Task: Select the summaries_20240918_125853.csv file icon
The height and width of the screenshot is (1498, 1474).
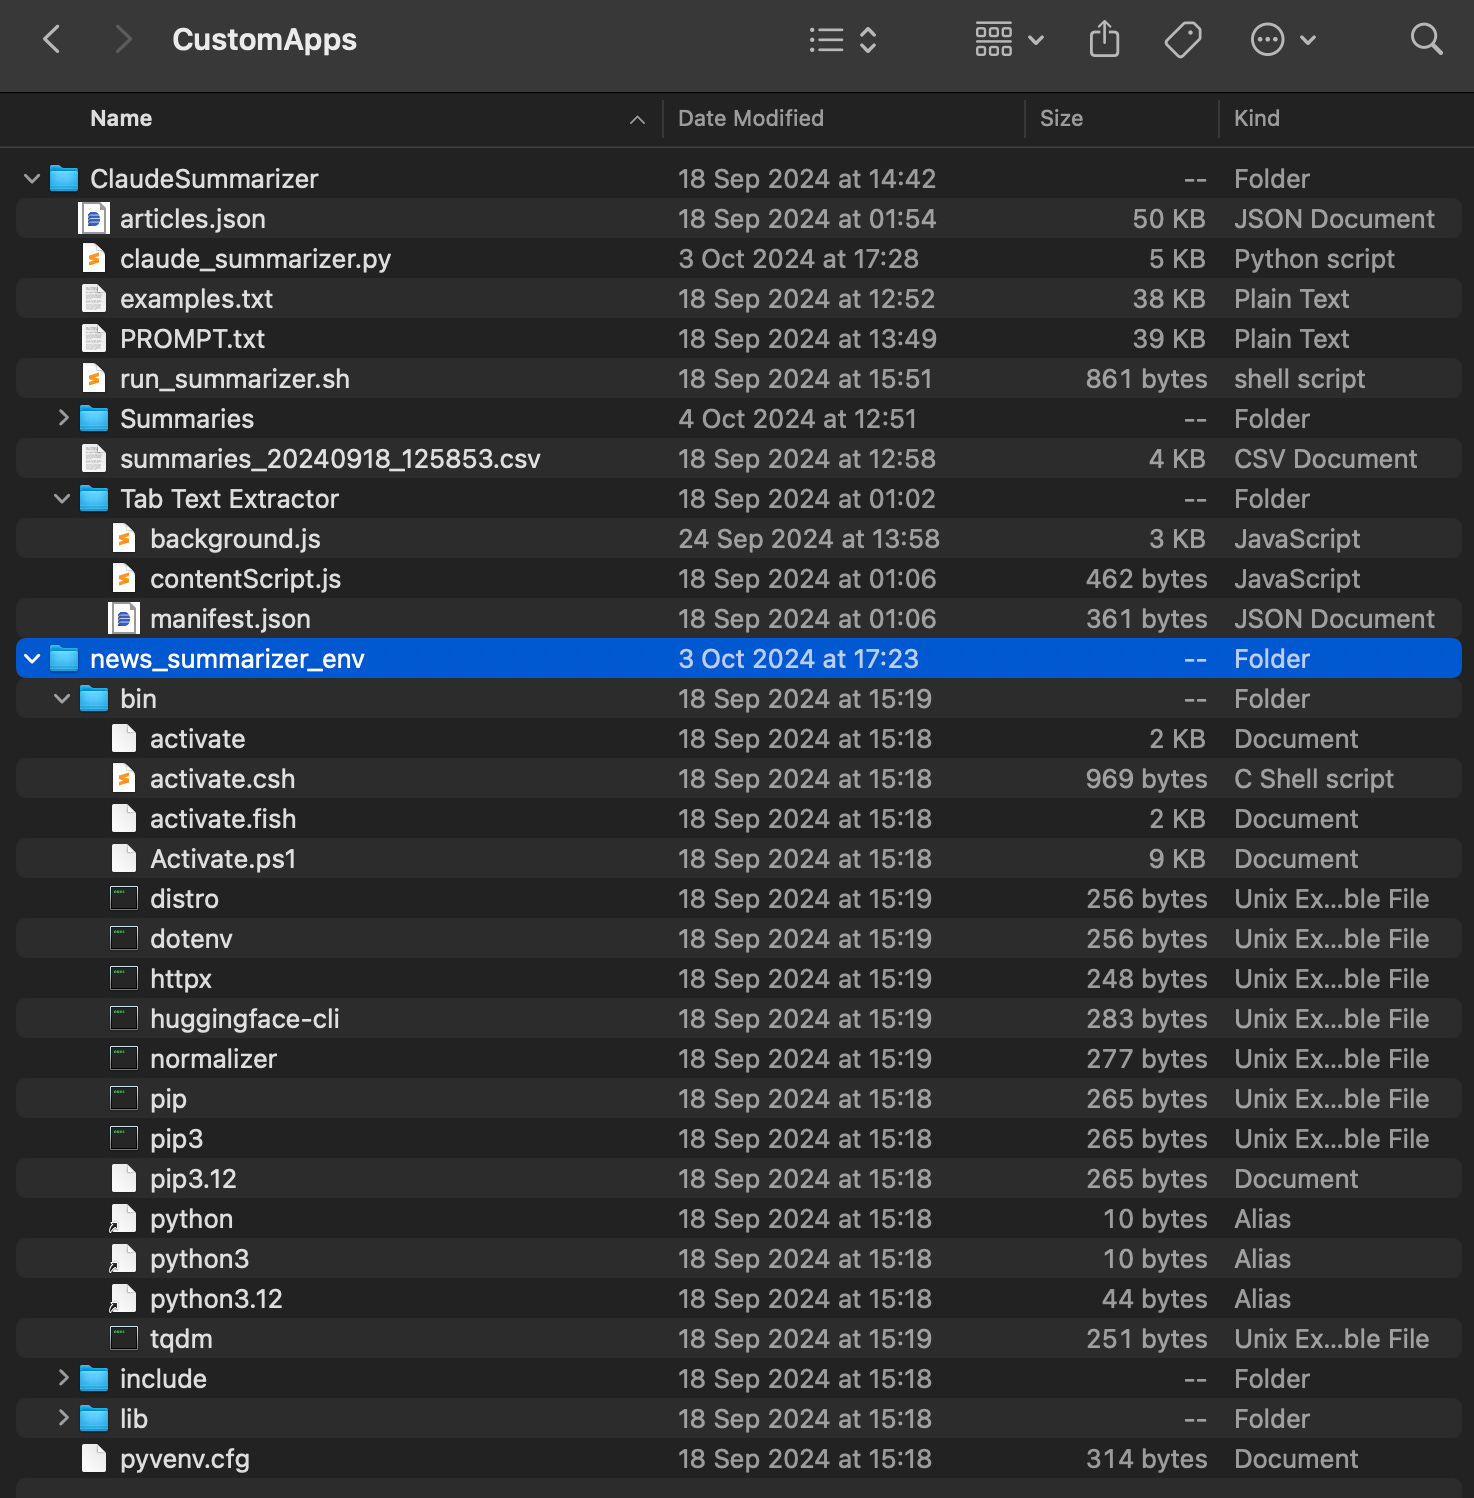Action: pyautogui.click(x=94, y=459)
